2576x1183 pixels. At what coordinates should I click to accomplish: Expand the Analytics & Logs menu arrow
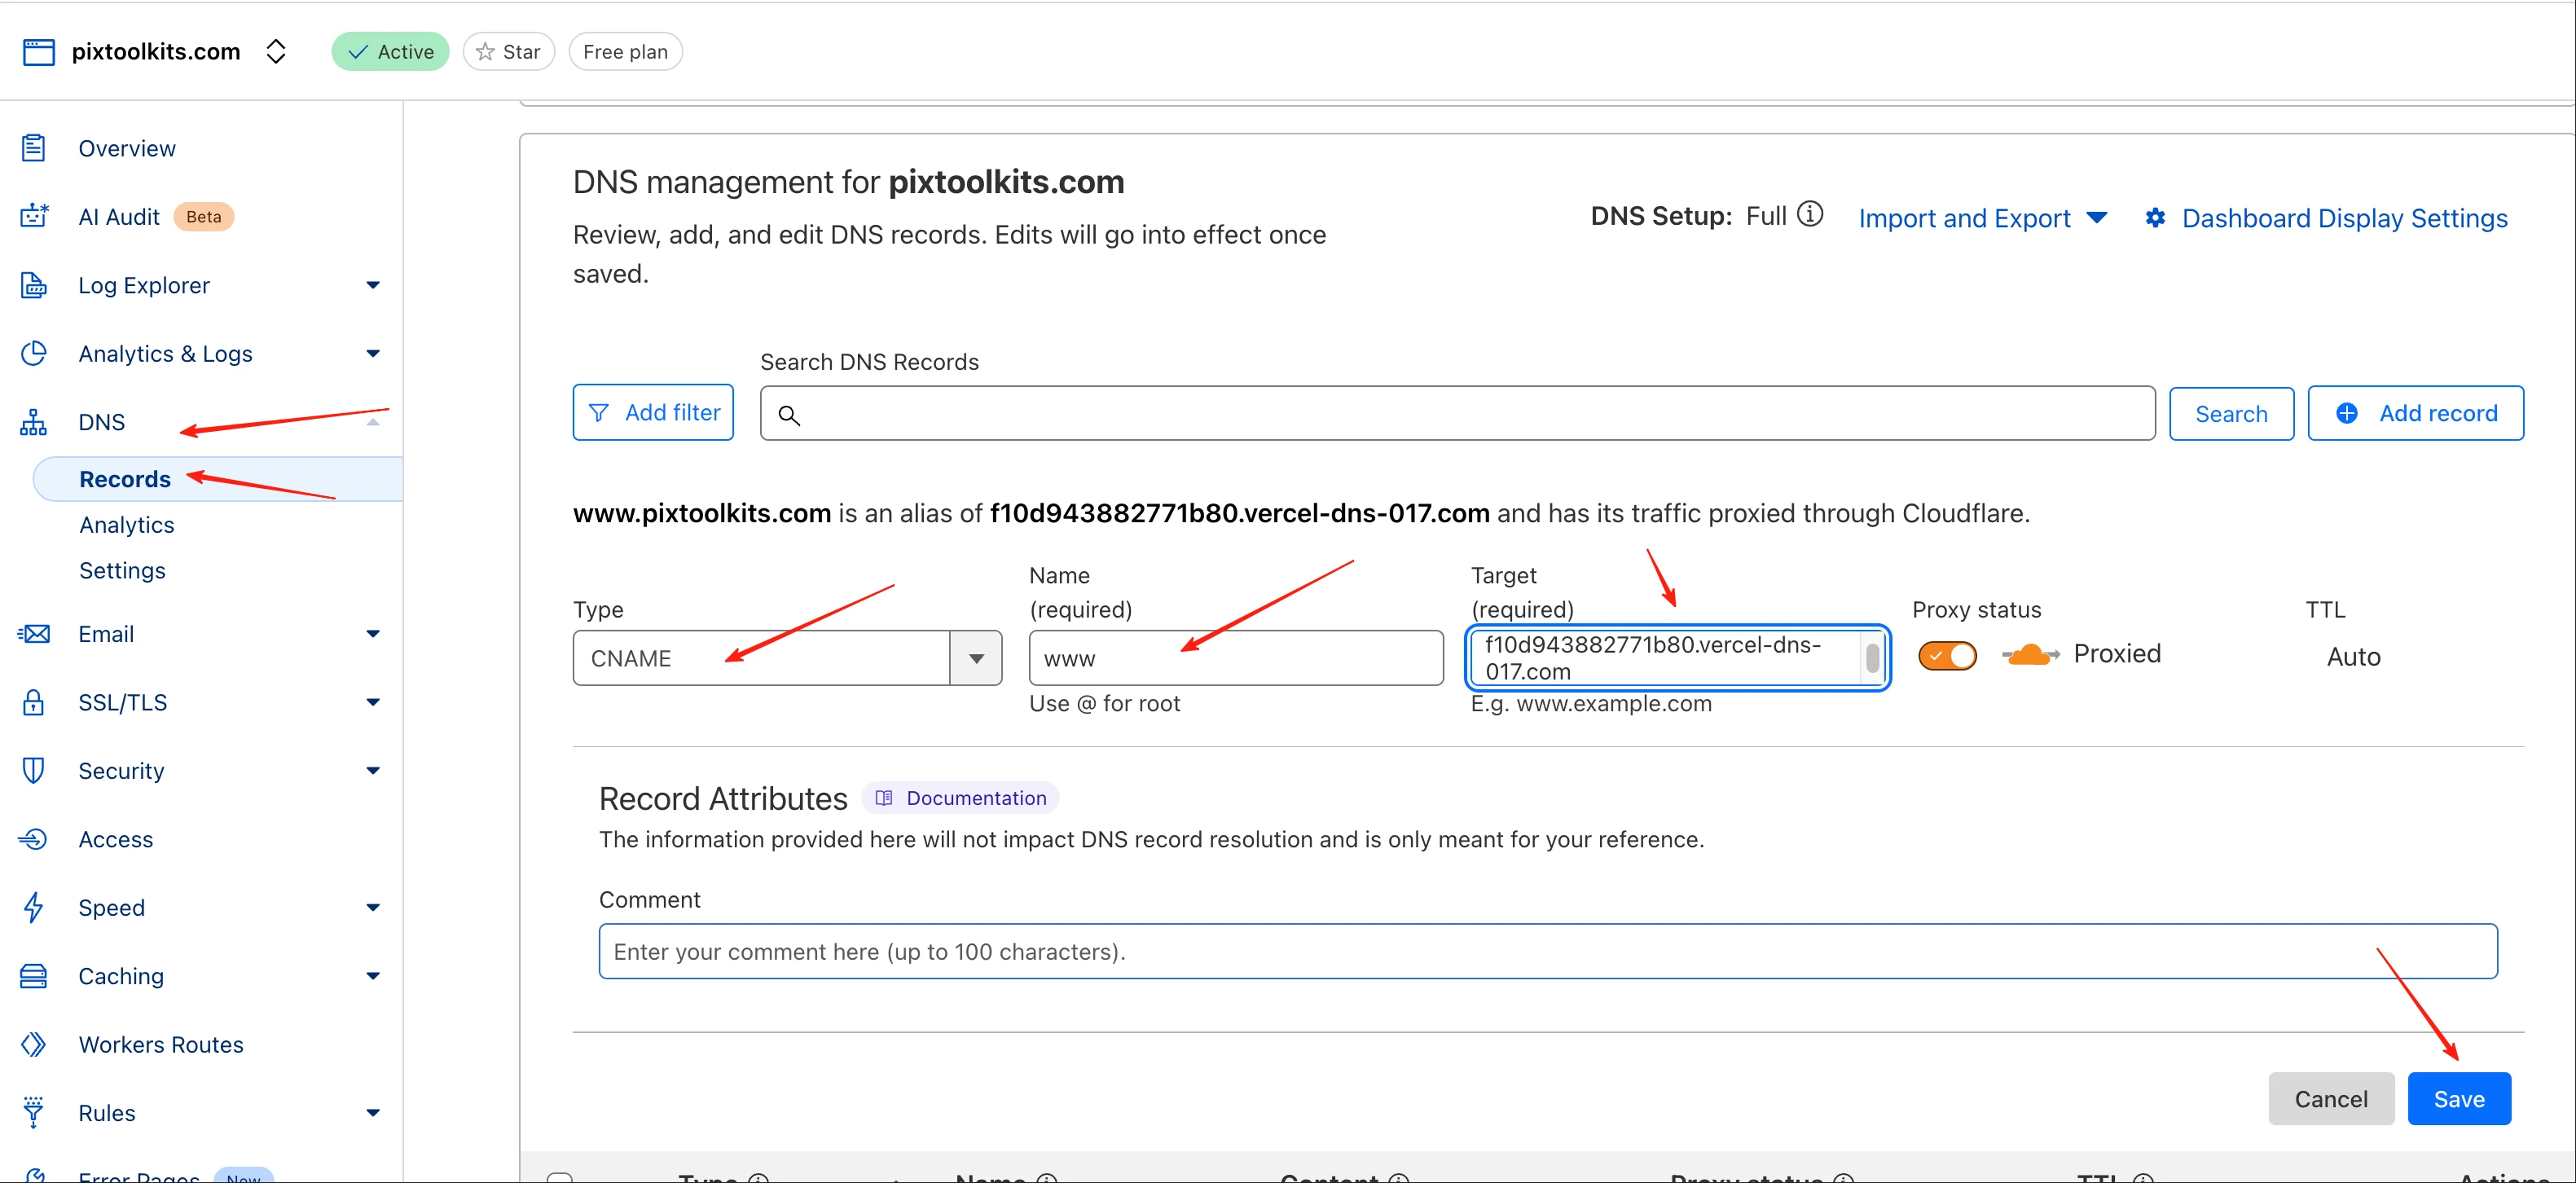pyautogui.click(x=373, y=353)
